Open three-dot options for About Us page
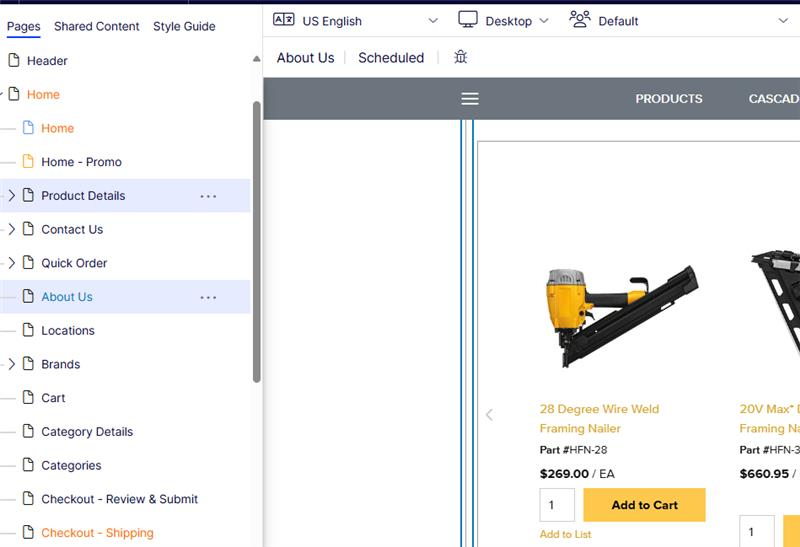The image size is (800, 547). tap(208, 297)
